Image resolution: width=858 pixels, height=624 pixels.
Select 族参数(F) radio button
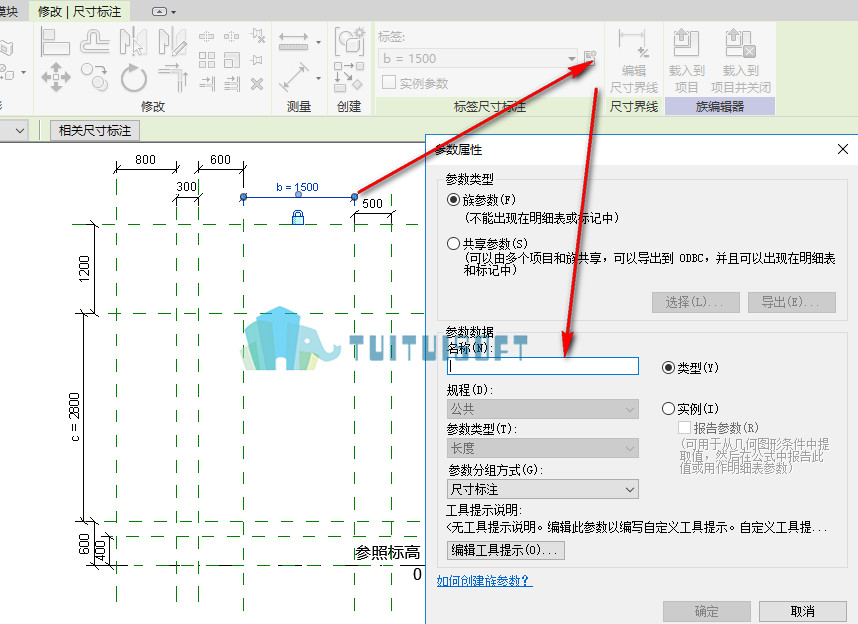(x=453, y=200)
